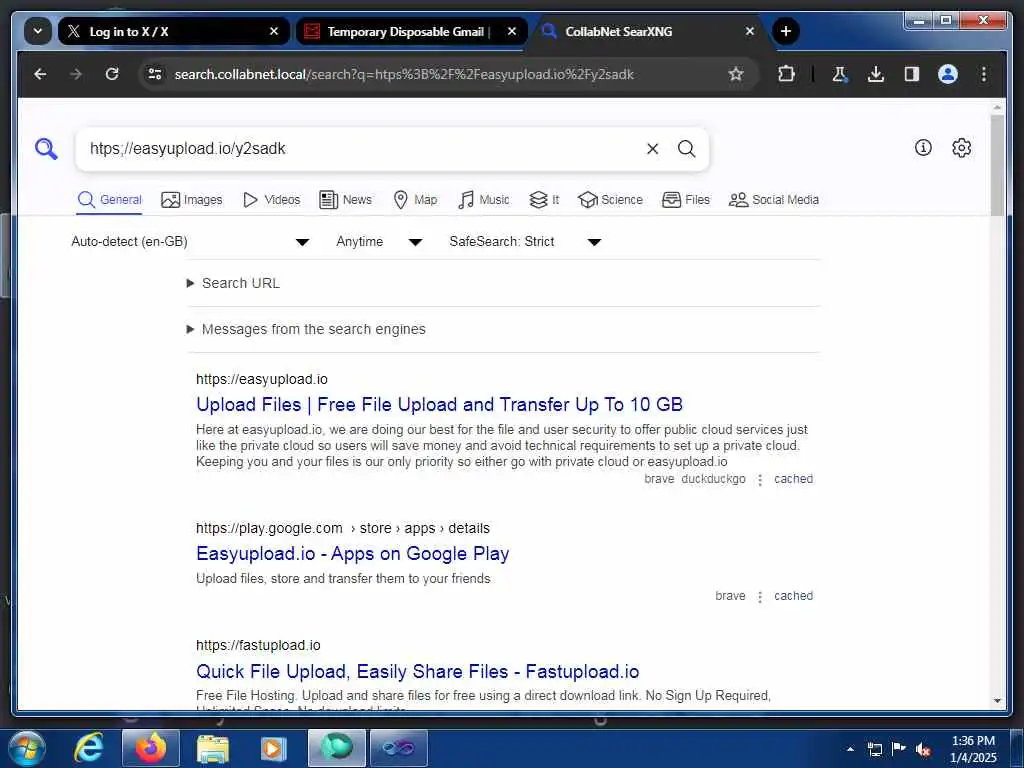This screenshot has width=1024, height=768.
Task: Click the page vertical scrollbar thumb
Action: [997, 166]
